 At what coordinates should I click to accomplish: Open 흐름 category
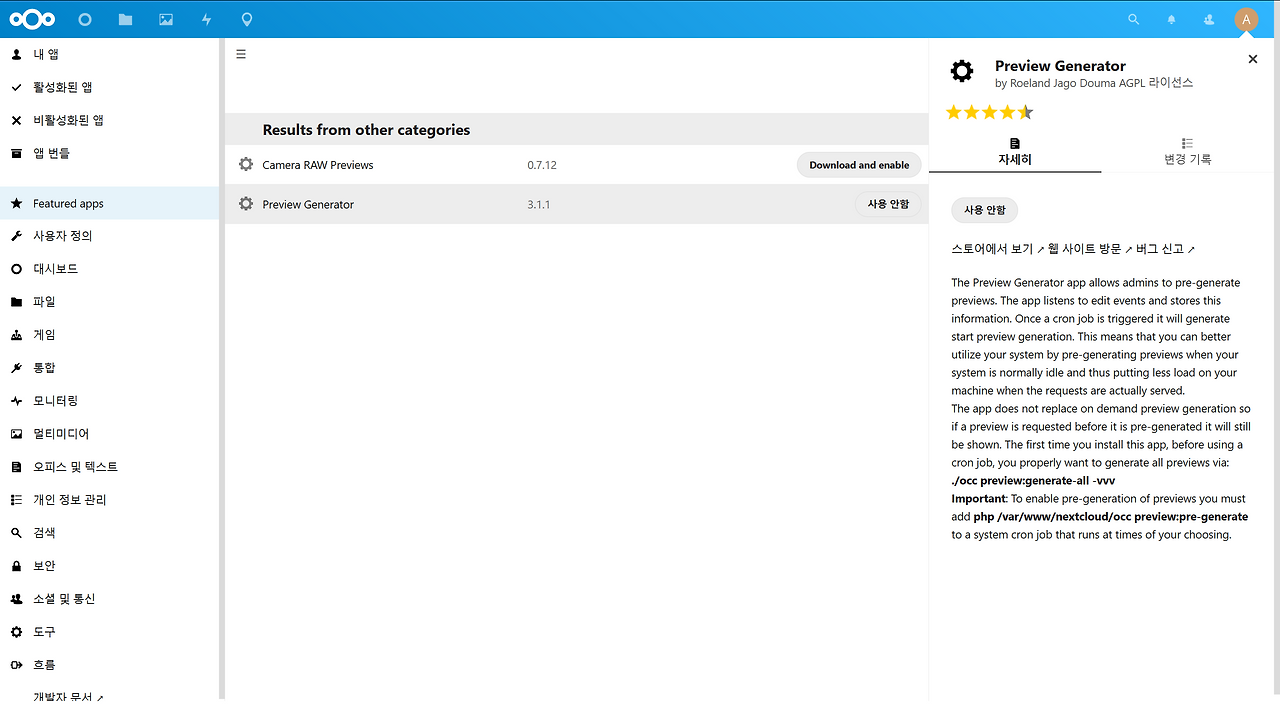pyautogui.click(x=109, y=665)
